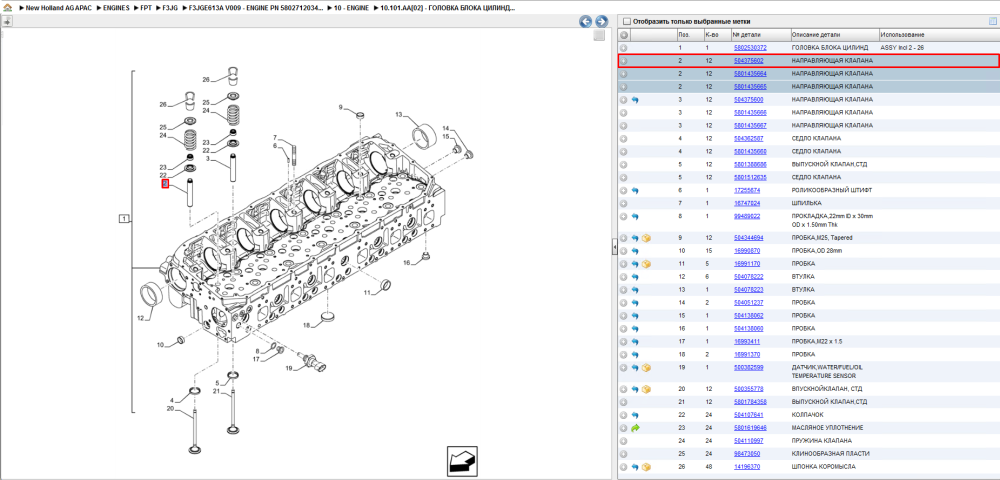The height and width of the screenshot is (480, 1000).
Task: Select 'ШПОНКА КОРОМЫСЛА' description cell
Action: point(825,467)
